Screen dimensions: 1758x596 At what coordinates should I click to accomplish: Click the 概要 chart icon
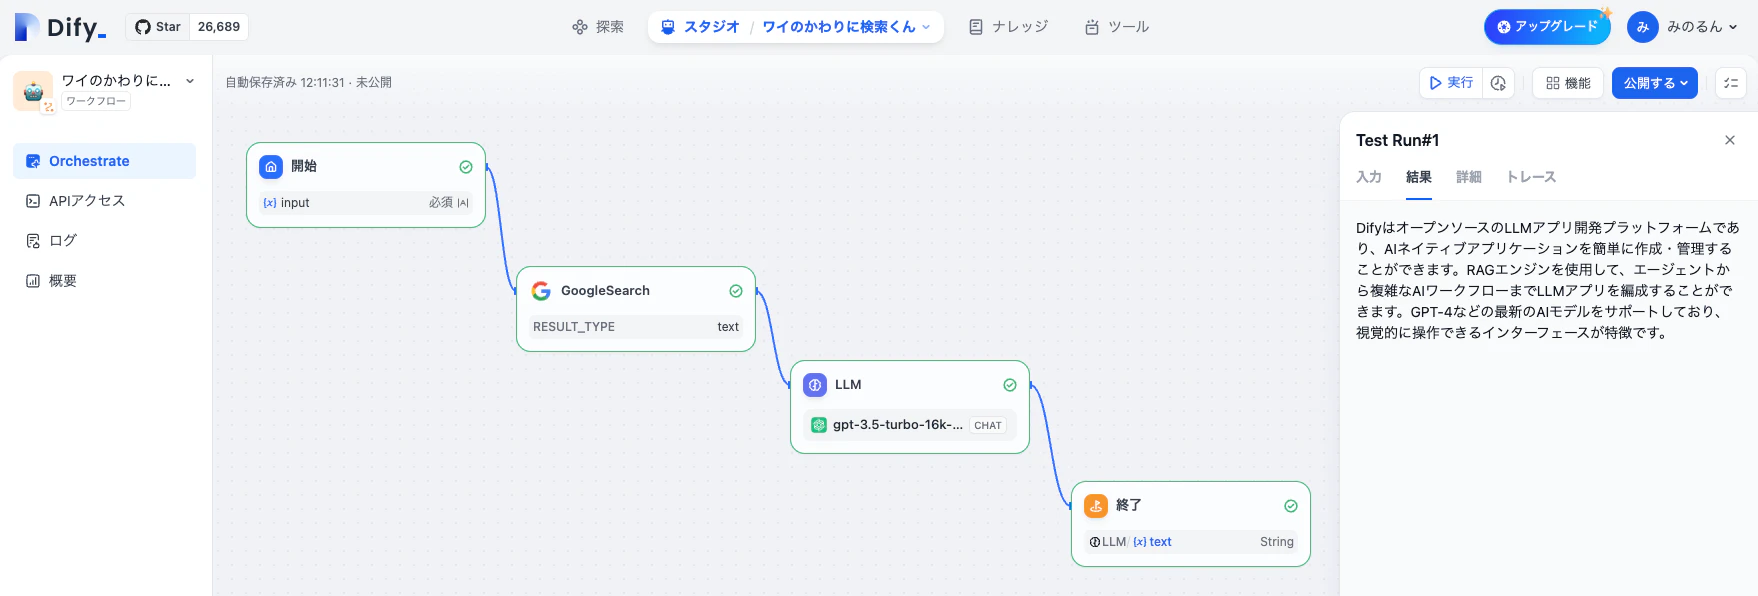coord(33,281)
